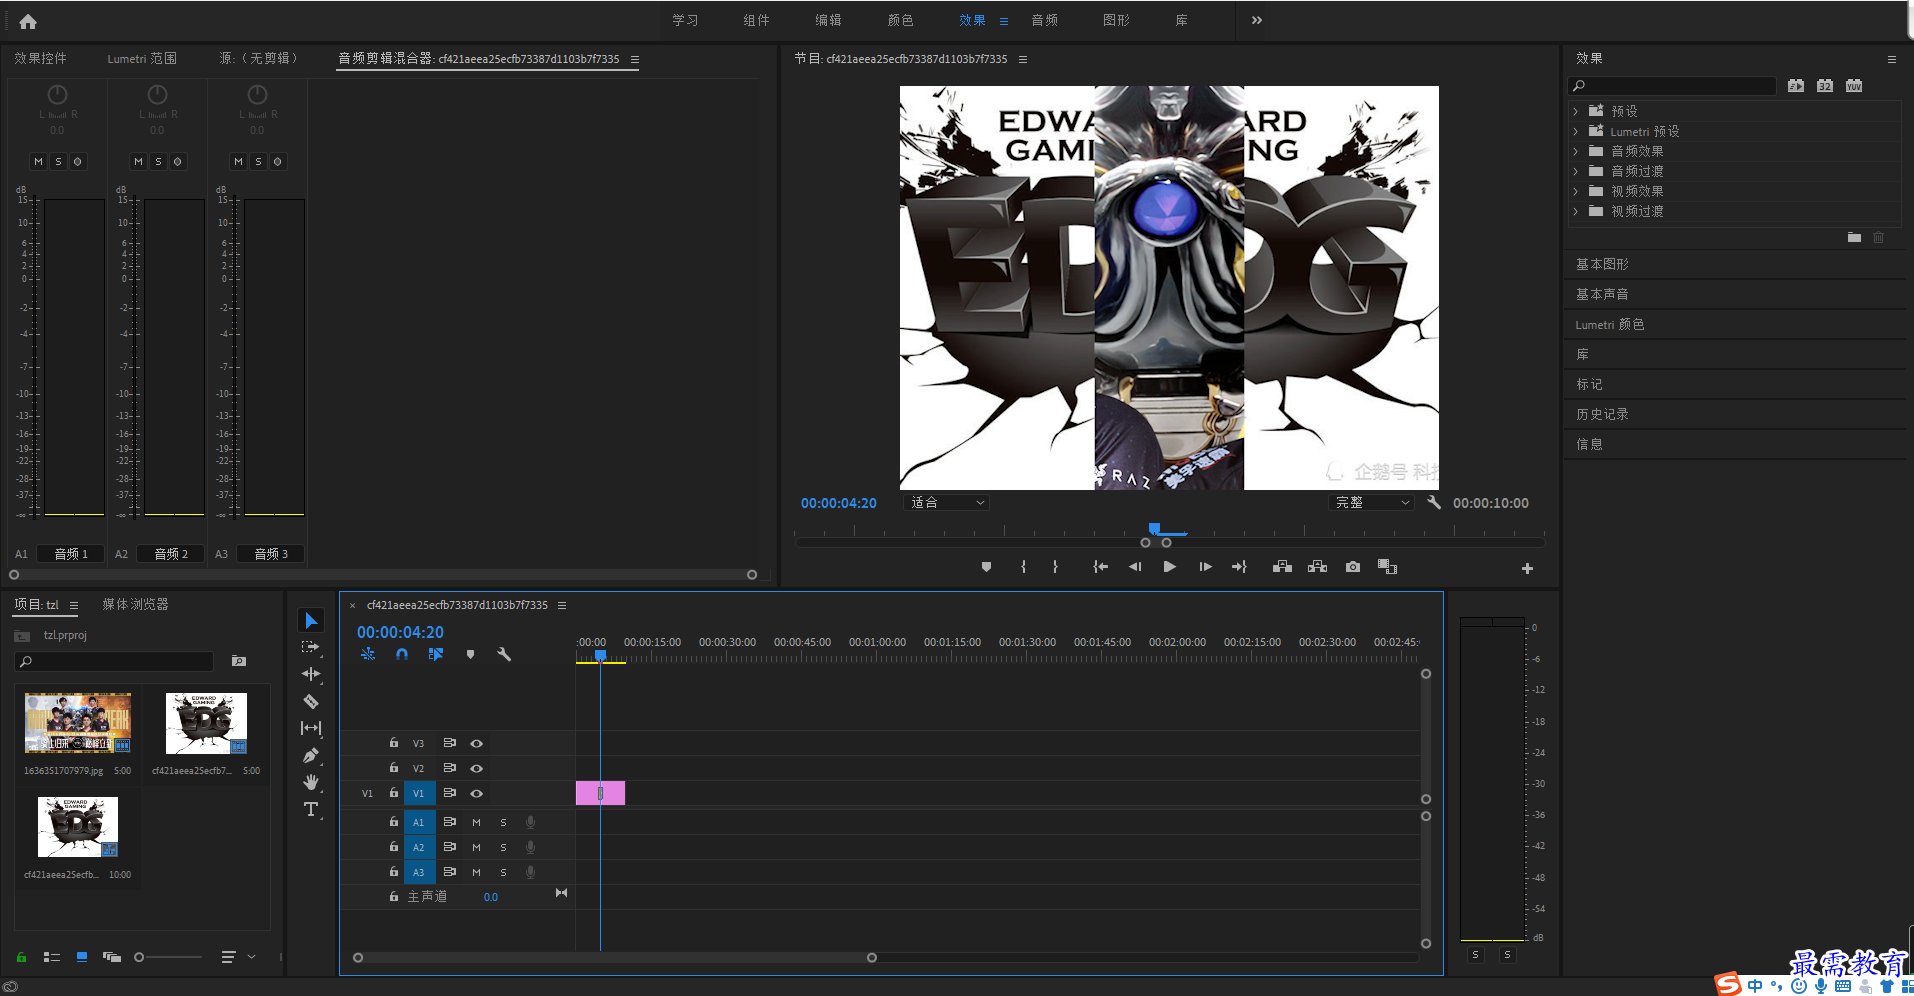Toggle lock on track V3
Viewport: 1914px width, 996px height.
click(x=393, y=743)
